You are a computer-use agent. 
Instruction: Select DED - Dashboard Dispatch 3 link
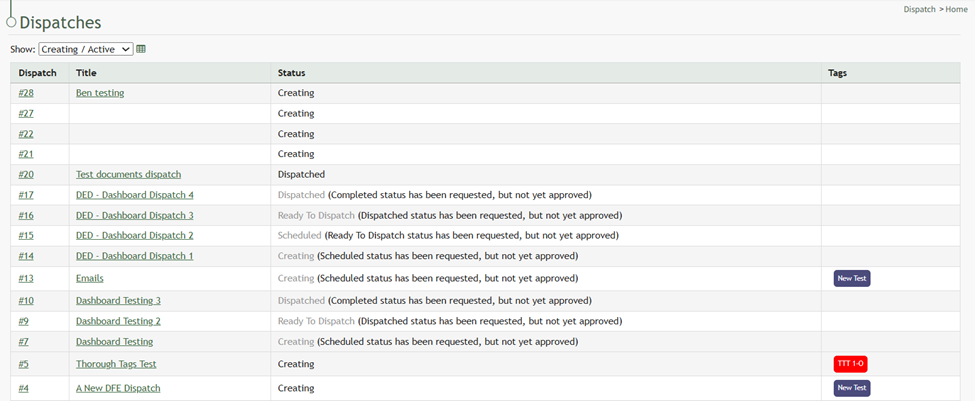click(134, 215)
